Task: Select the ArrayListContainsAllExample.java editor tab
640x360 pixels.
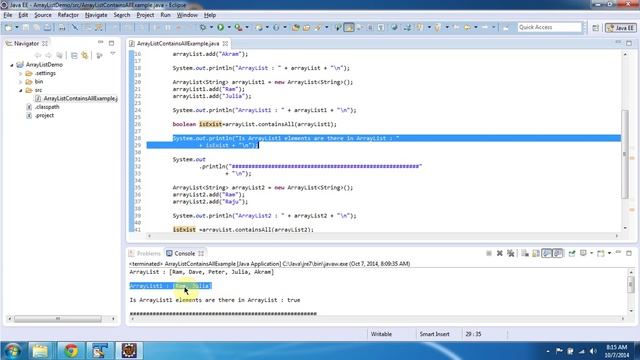Action: (178, 43)
